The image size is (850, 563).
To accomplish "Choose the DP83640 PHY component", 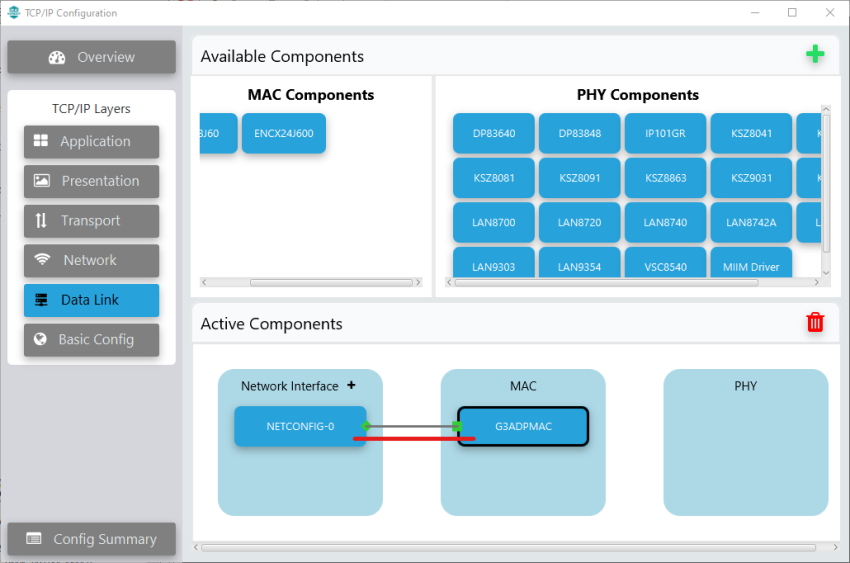I will coord(494,133).
